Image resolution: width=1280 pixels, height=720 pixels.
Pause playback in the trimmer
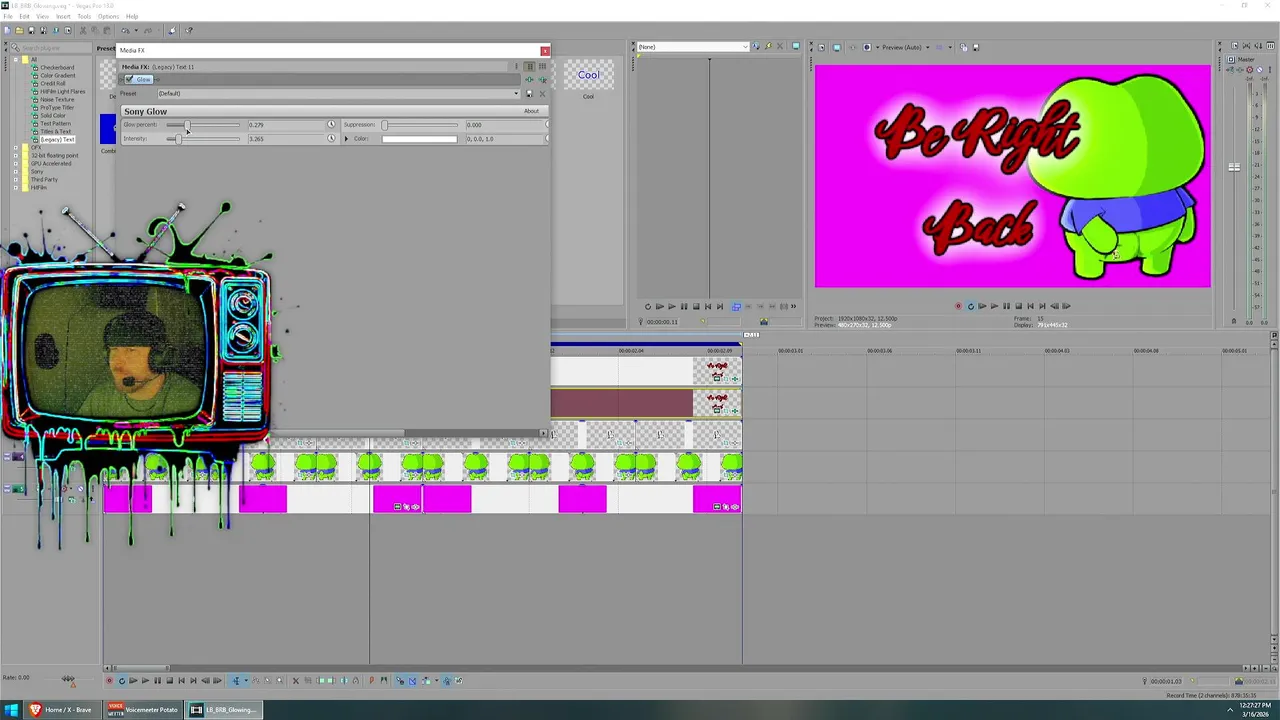pyautogui.click(x=684, y=307)
